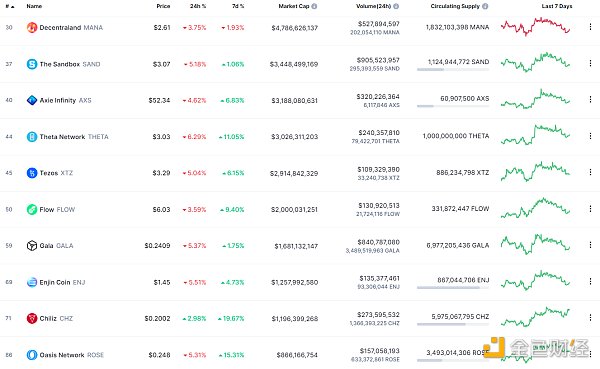Click the Axie Infinity coin icon

click(x=32, y=100)
